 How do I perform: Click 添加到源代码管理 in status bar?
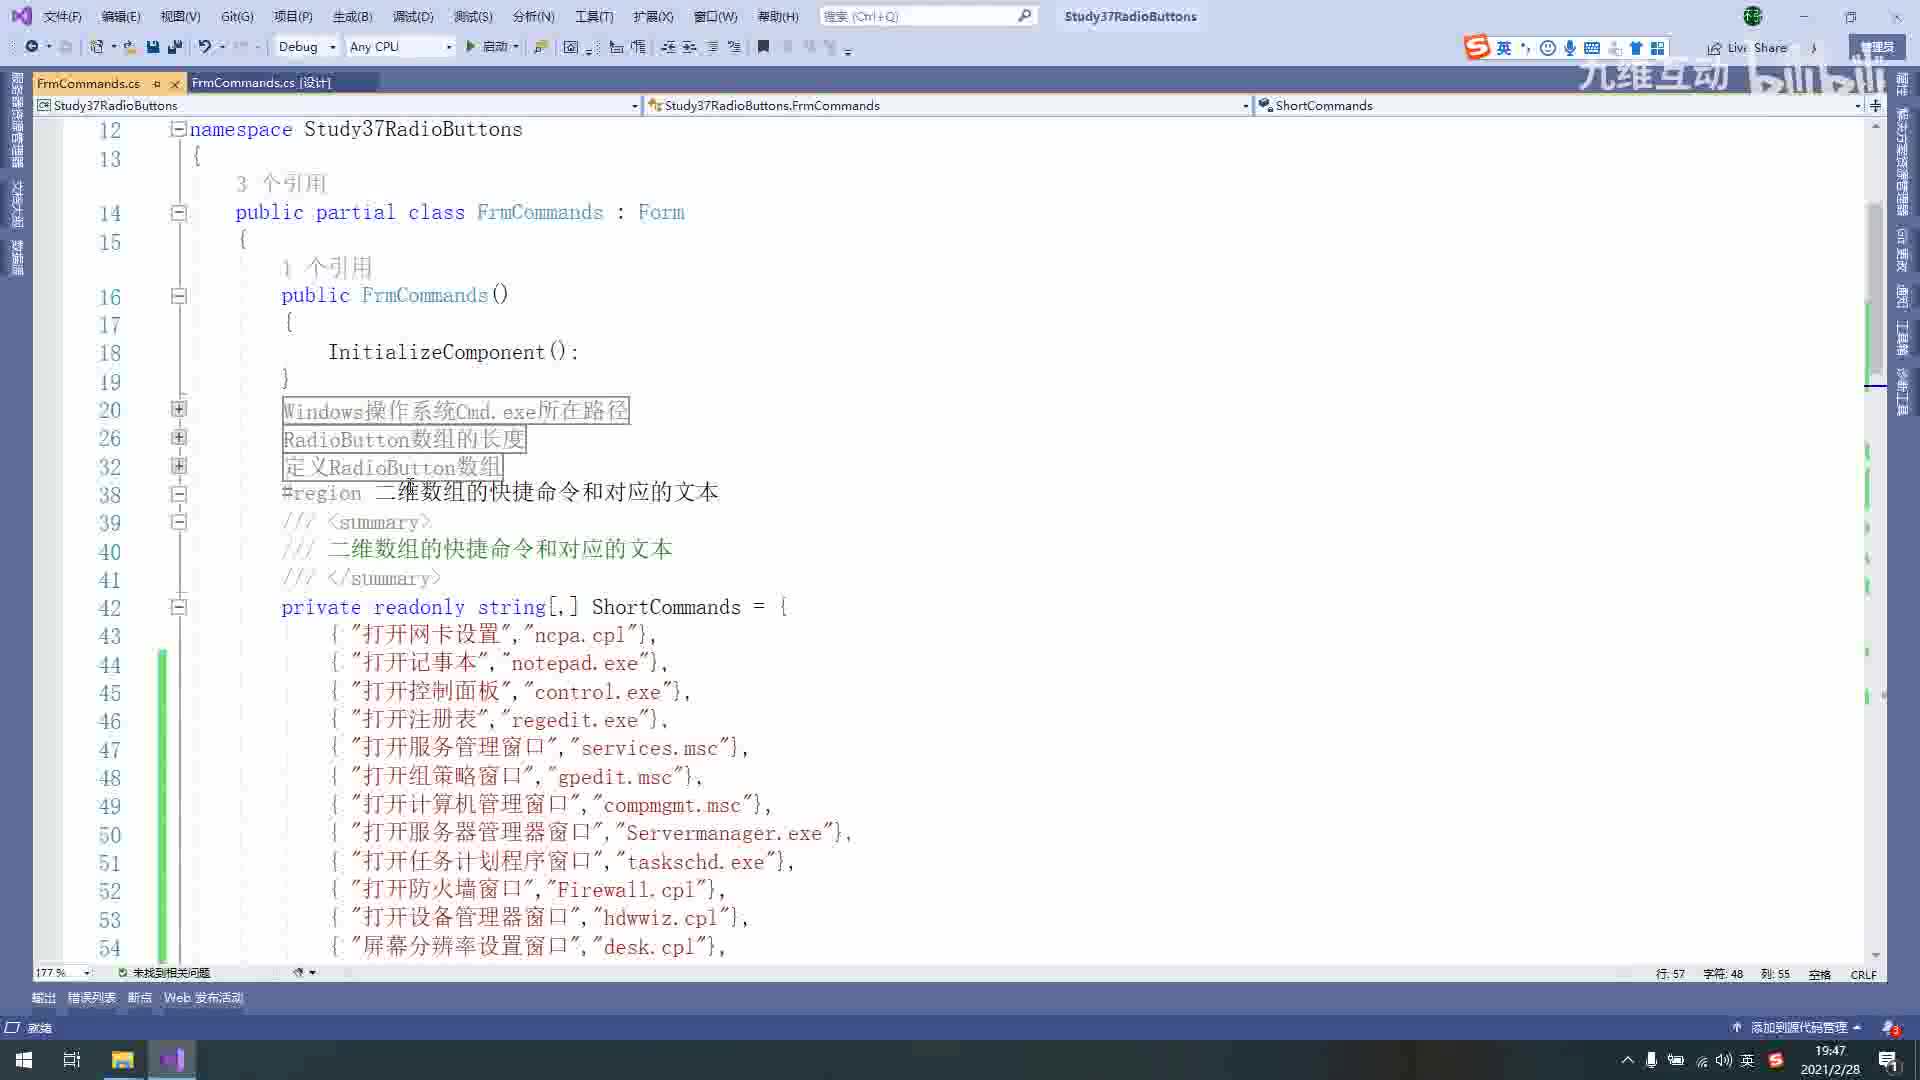[x=1797, y=1027]
